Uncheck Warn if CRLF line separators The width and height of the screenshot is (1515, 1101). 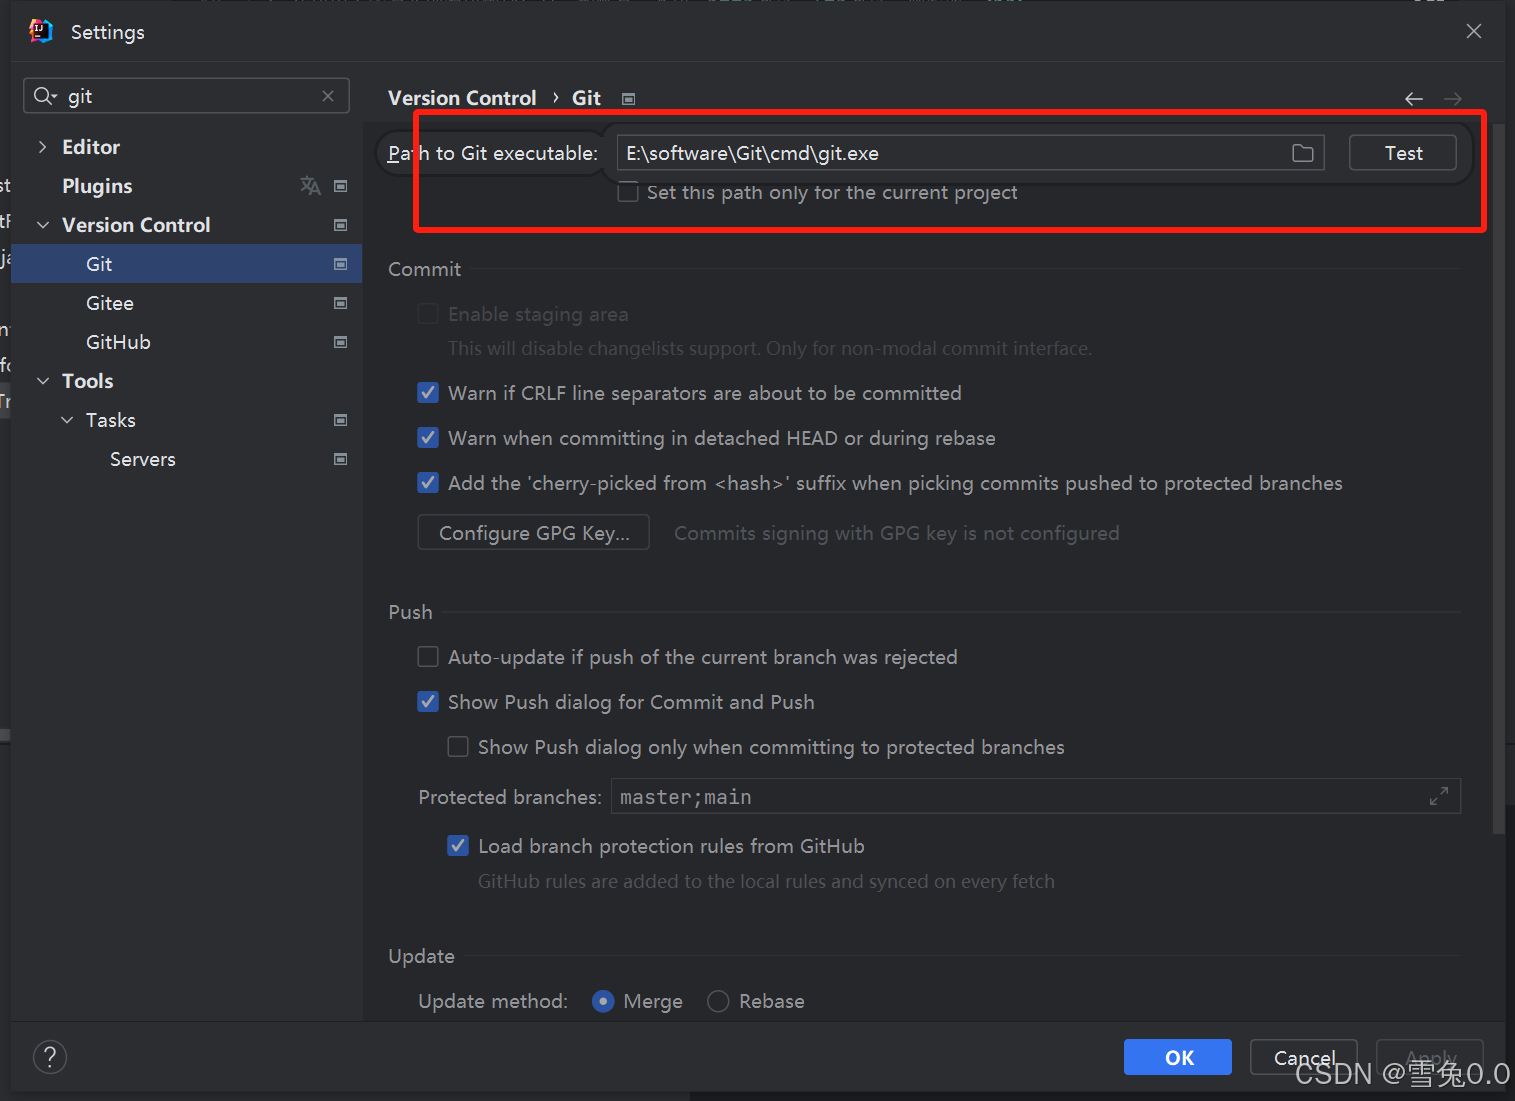(x=428, y=393)
